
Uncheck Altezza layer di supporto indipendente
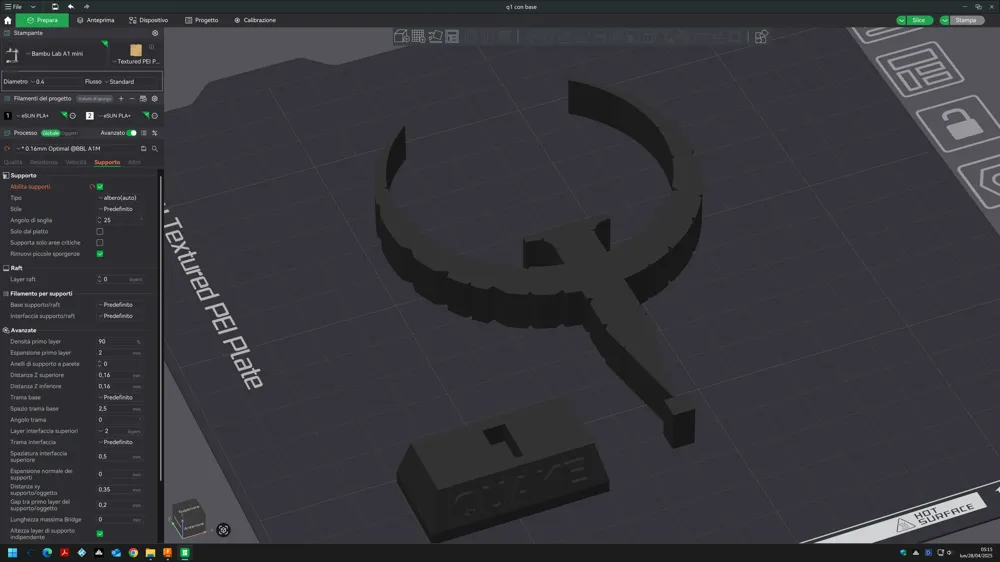pos(100,534)
